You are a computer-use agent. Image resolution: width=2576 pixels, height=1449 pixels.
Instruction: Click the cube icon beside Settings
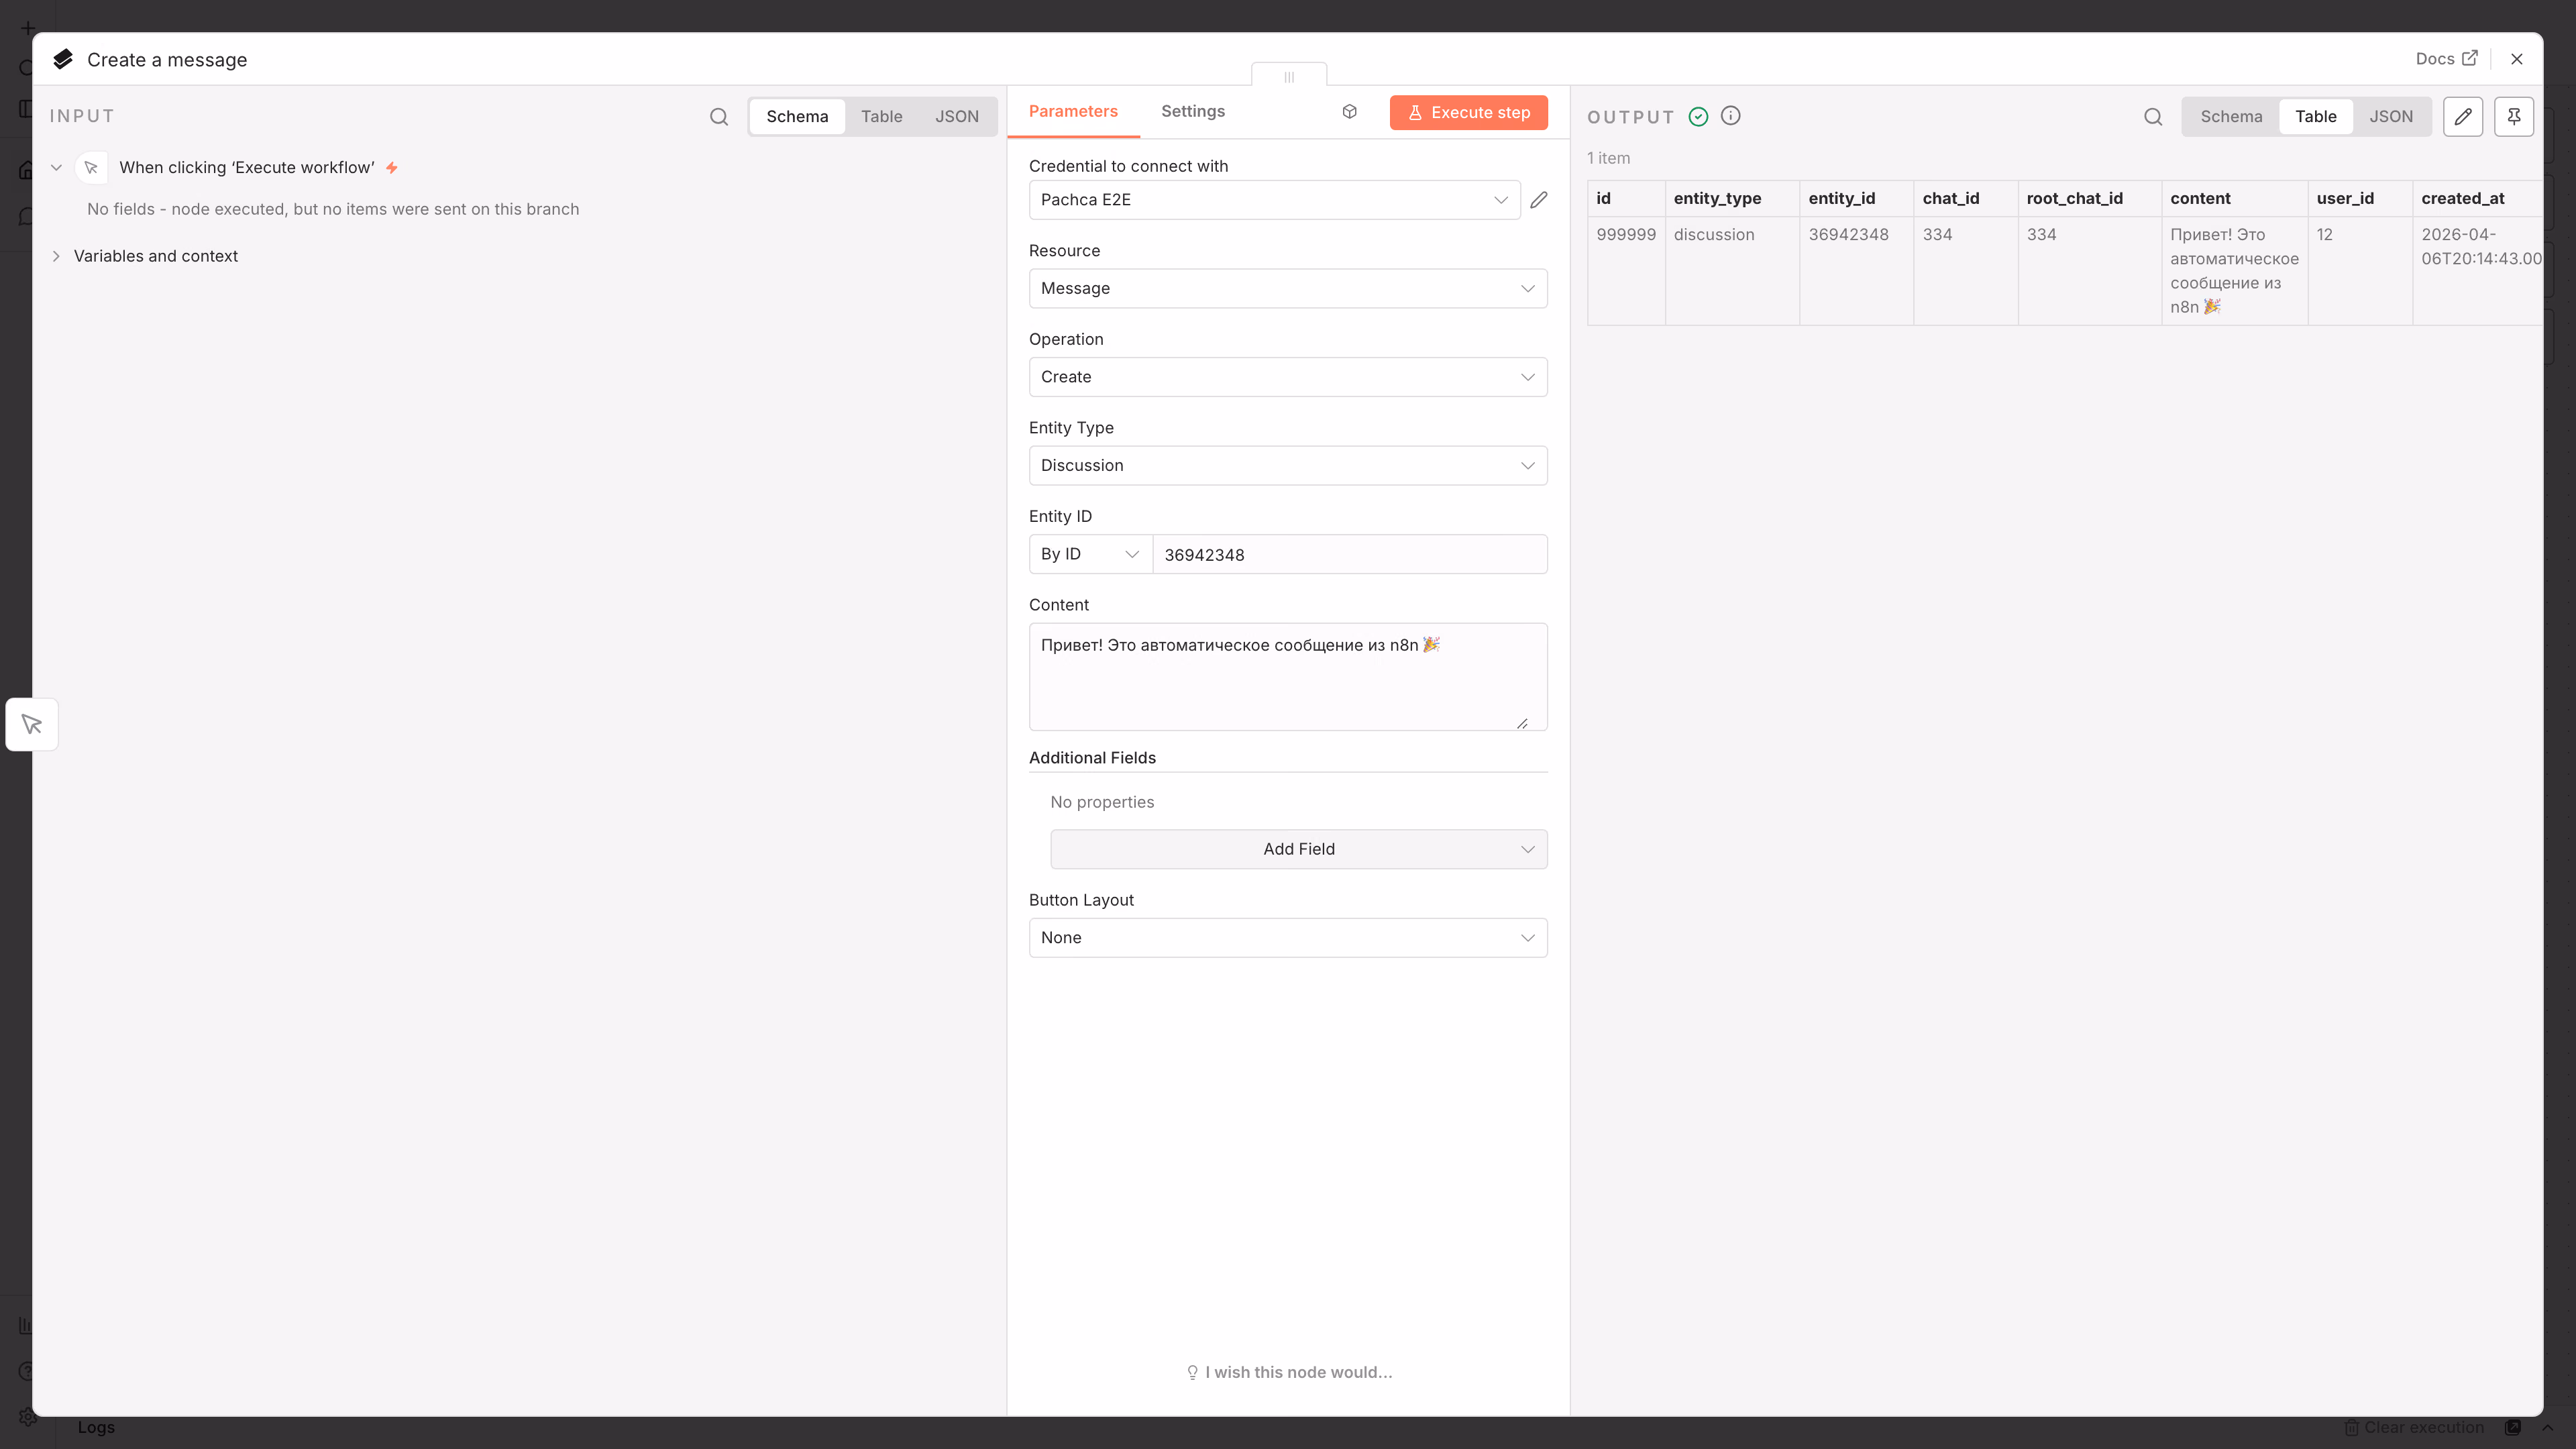(x=1349, y=112)
